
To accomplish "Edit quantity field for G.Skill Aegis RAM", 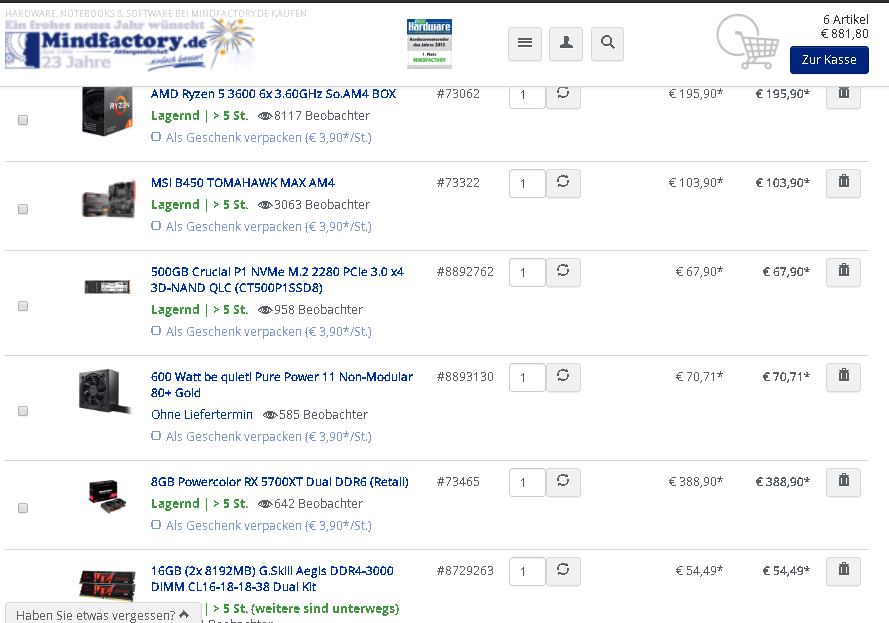I will point(527,572).
